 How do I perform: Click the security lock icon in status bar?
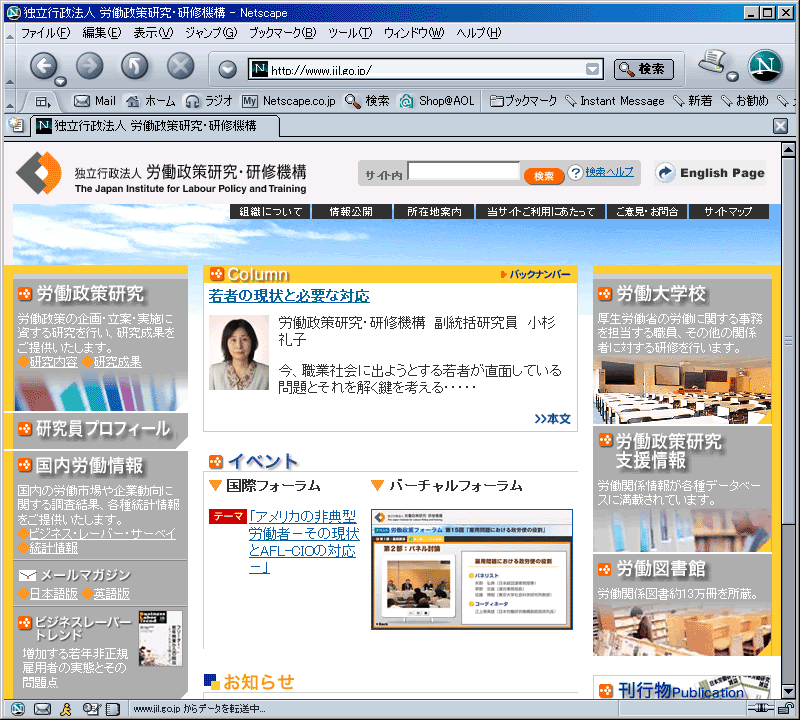[786, 708]
